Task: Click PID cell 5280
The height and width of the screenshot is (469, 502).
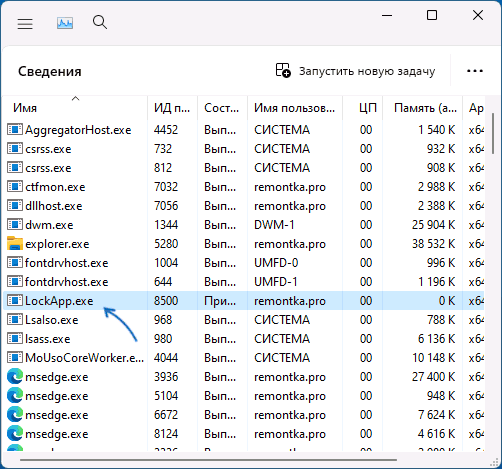Action: (166, 244)
